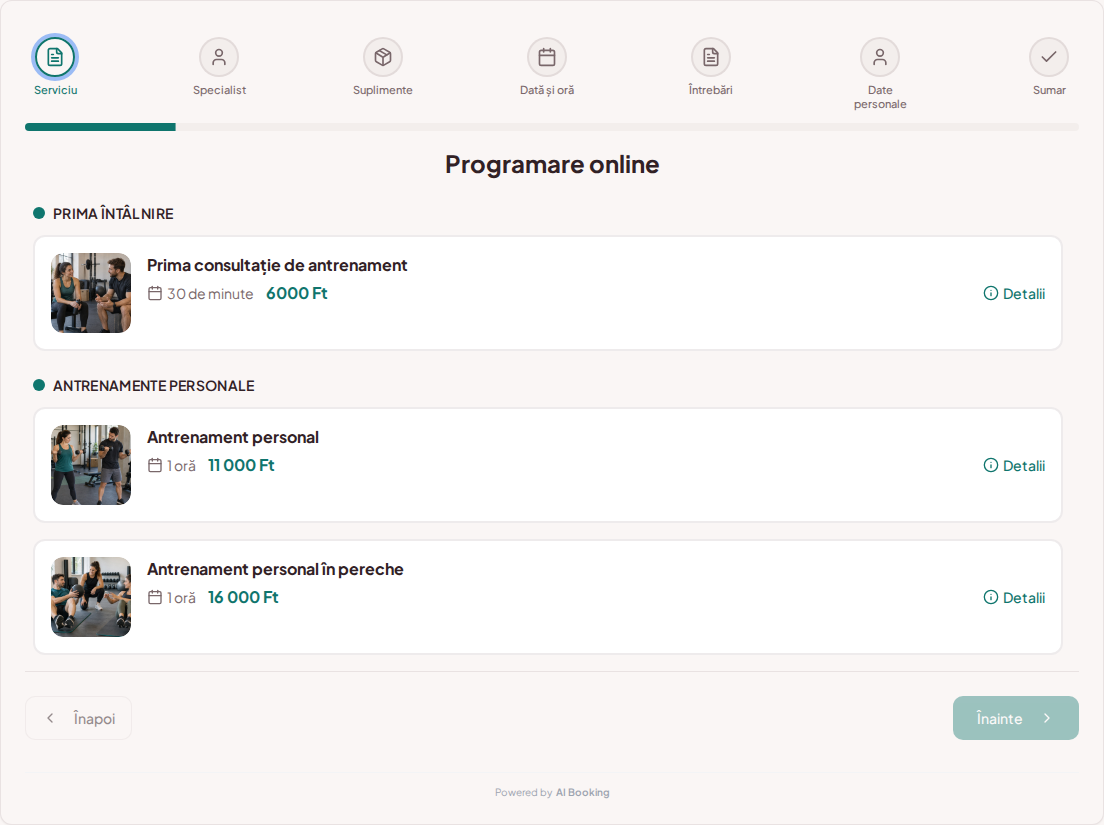Click the PRIMA ÎNTÂLNIRE category heading
1104x825 pixels.
[113, 214]
